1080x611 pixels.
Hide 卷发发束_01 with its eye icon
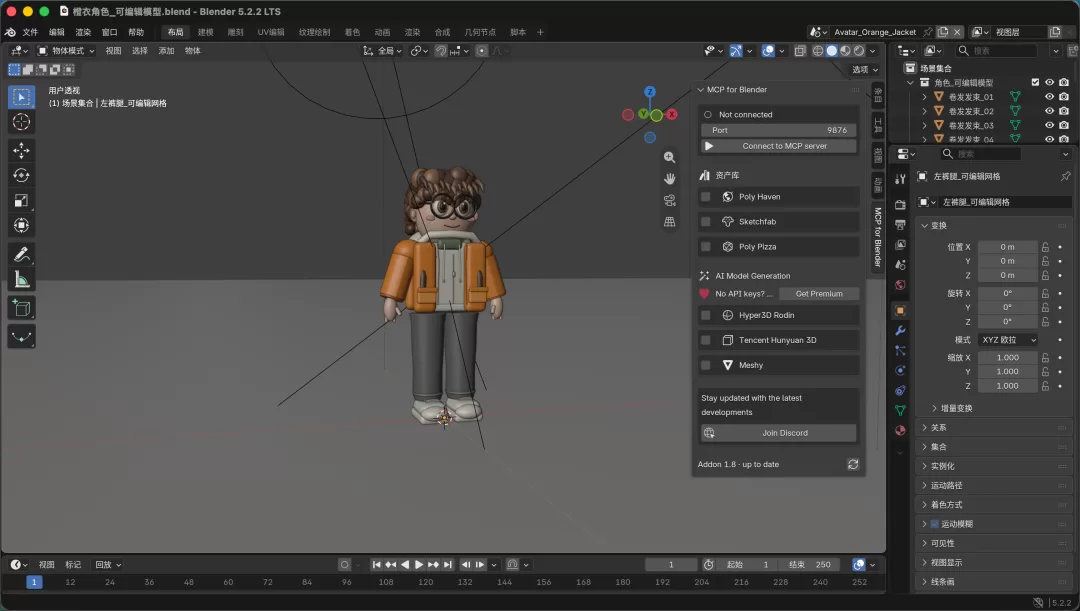click(1050, 97)
